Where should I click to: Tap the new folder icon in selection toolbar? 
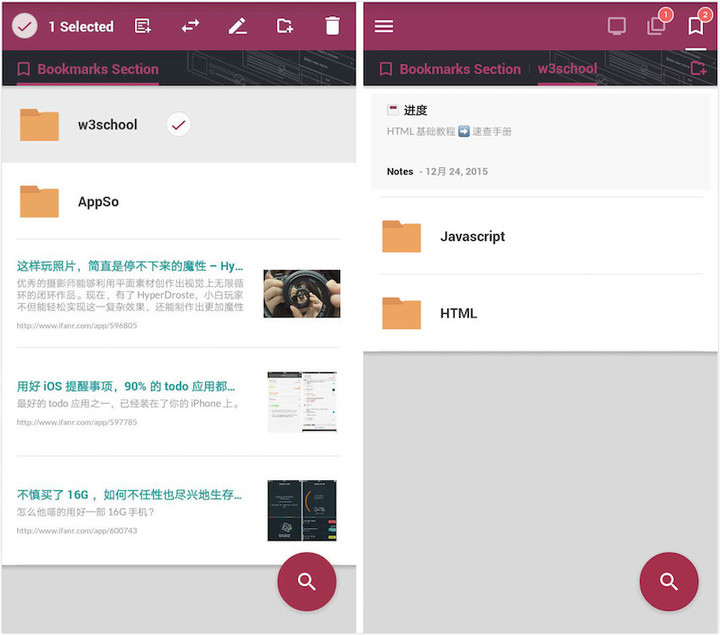click(x=285, y=26)
